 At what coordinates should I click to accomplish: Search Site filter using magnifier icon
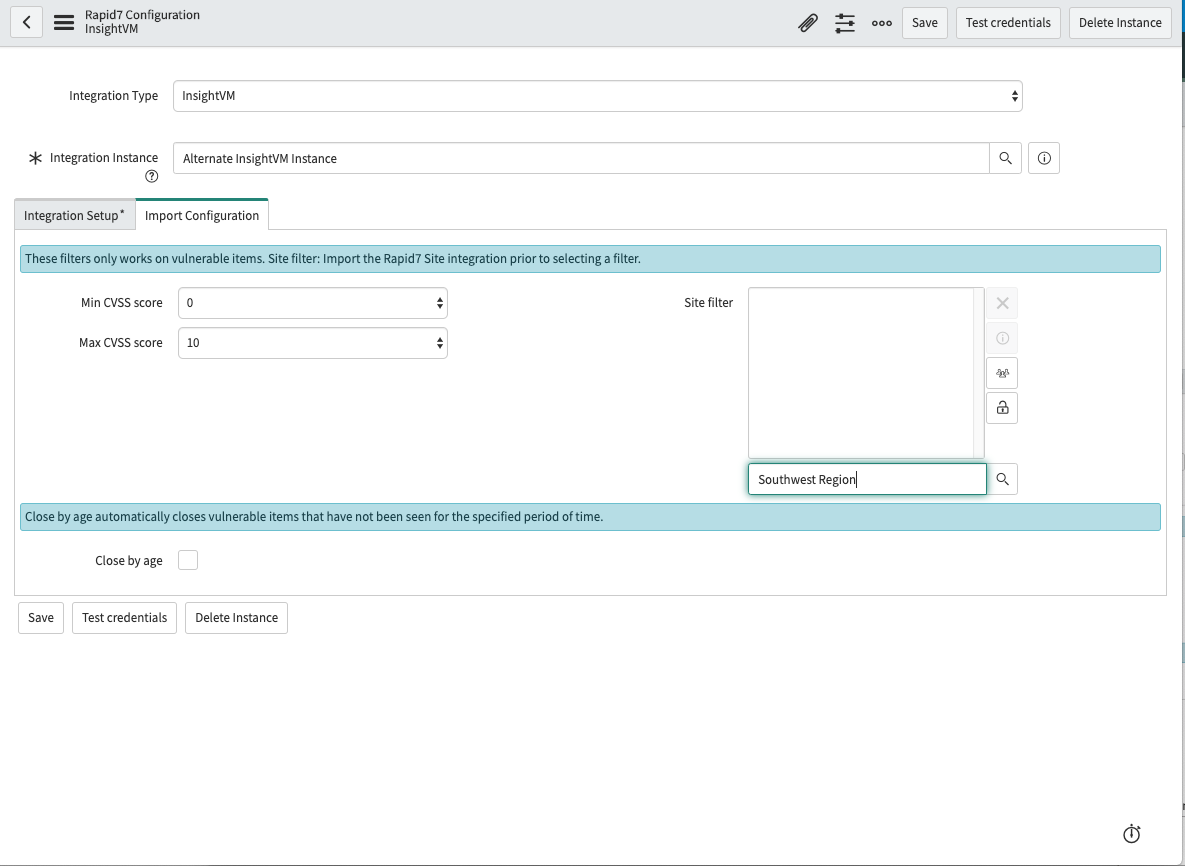[1002, 479]
